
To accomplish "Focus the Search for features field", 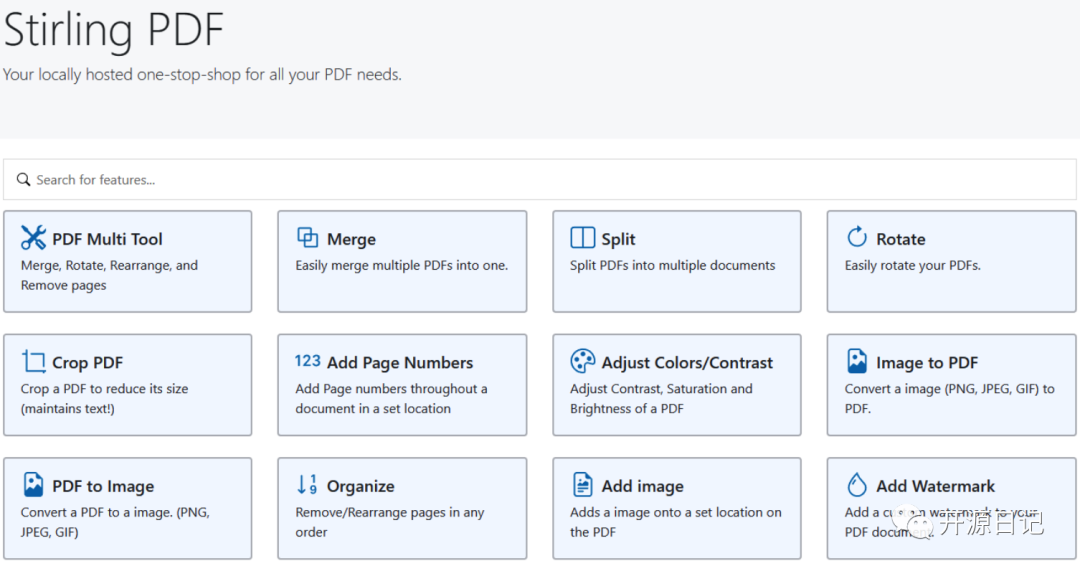I will pyautogui.click(x=539, y=179).
